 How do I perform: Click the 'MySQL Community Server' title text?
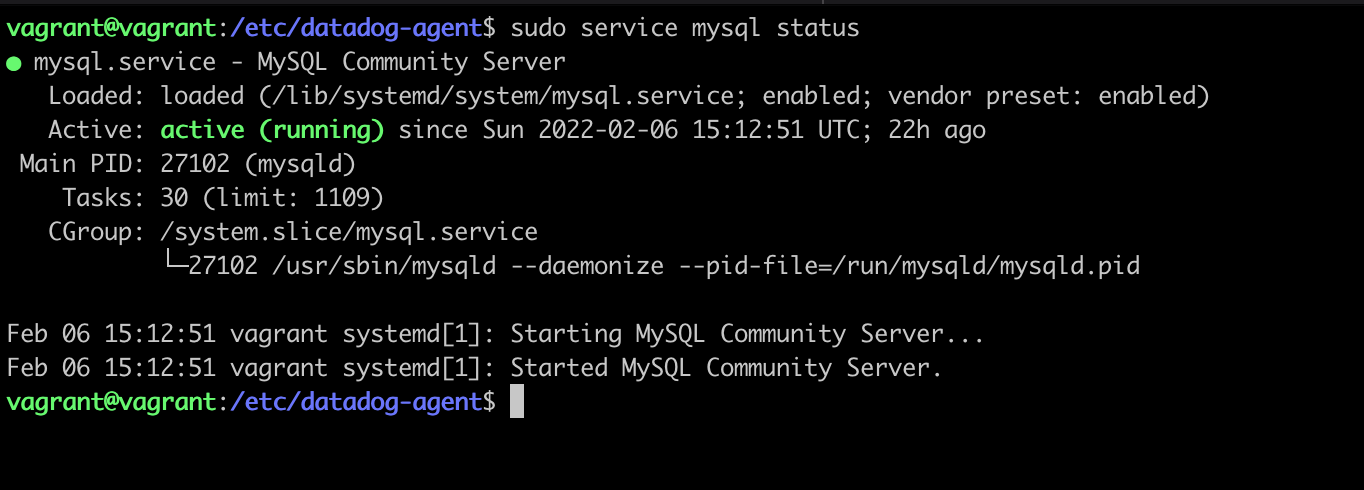[411, 62]
